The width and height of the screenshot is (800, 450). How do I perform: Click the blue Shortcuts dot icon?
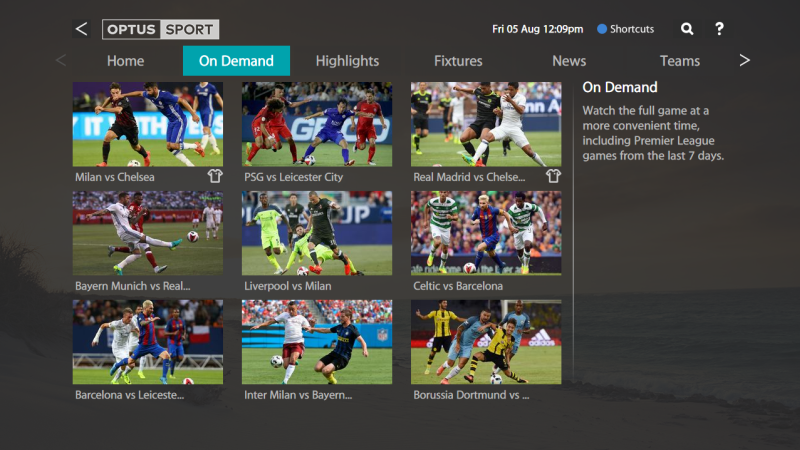pos(602,29)
